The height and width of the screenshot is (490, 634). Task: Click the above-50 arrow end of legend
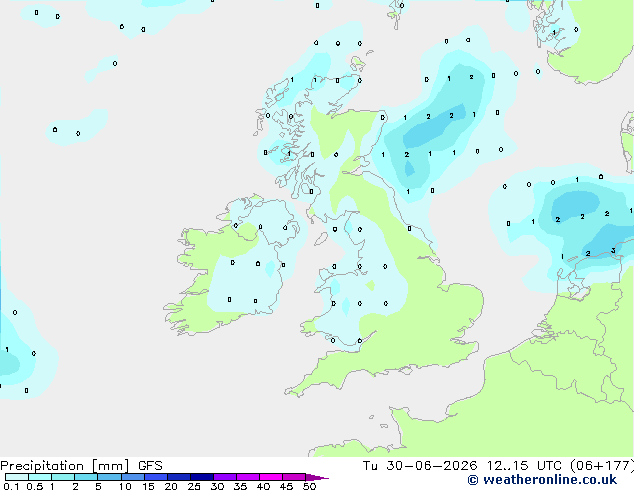(x=317, y=477)
